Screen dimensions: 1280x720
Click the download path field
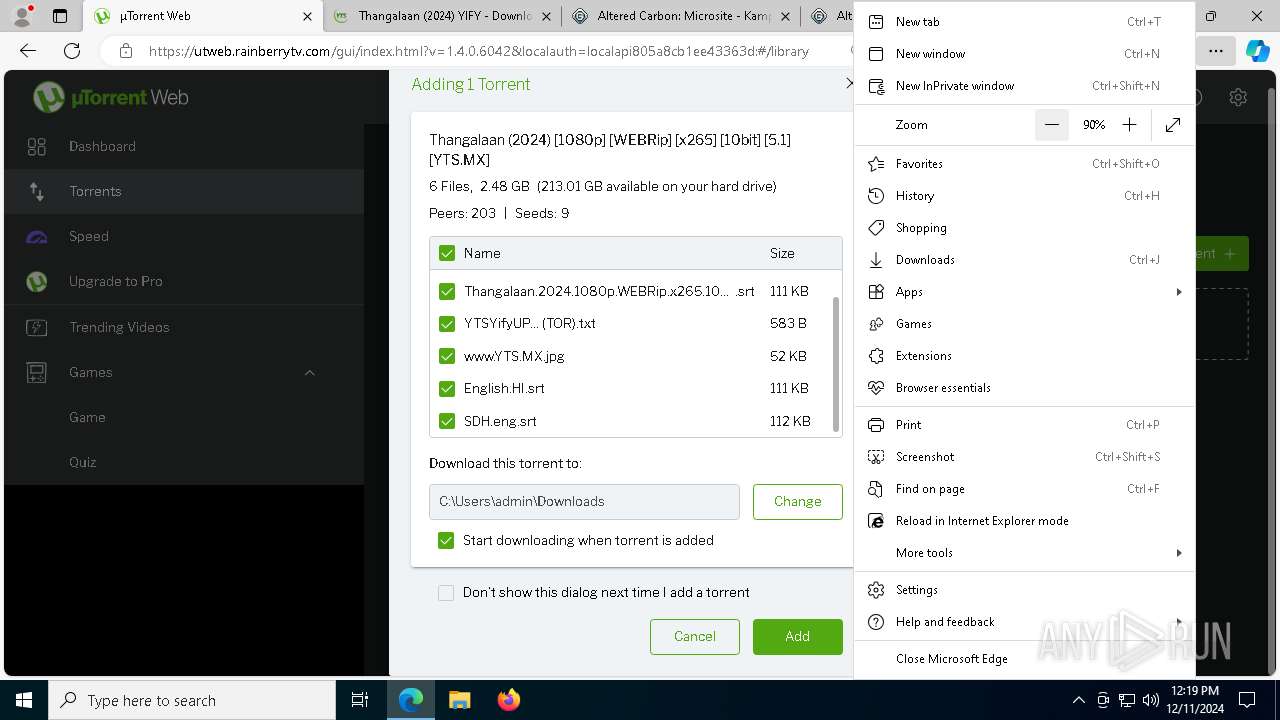pos(584,502)
